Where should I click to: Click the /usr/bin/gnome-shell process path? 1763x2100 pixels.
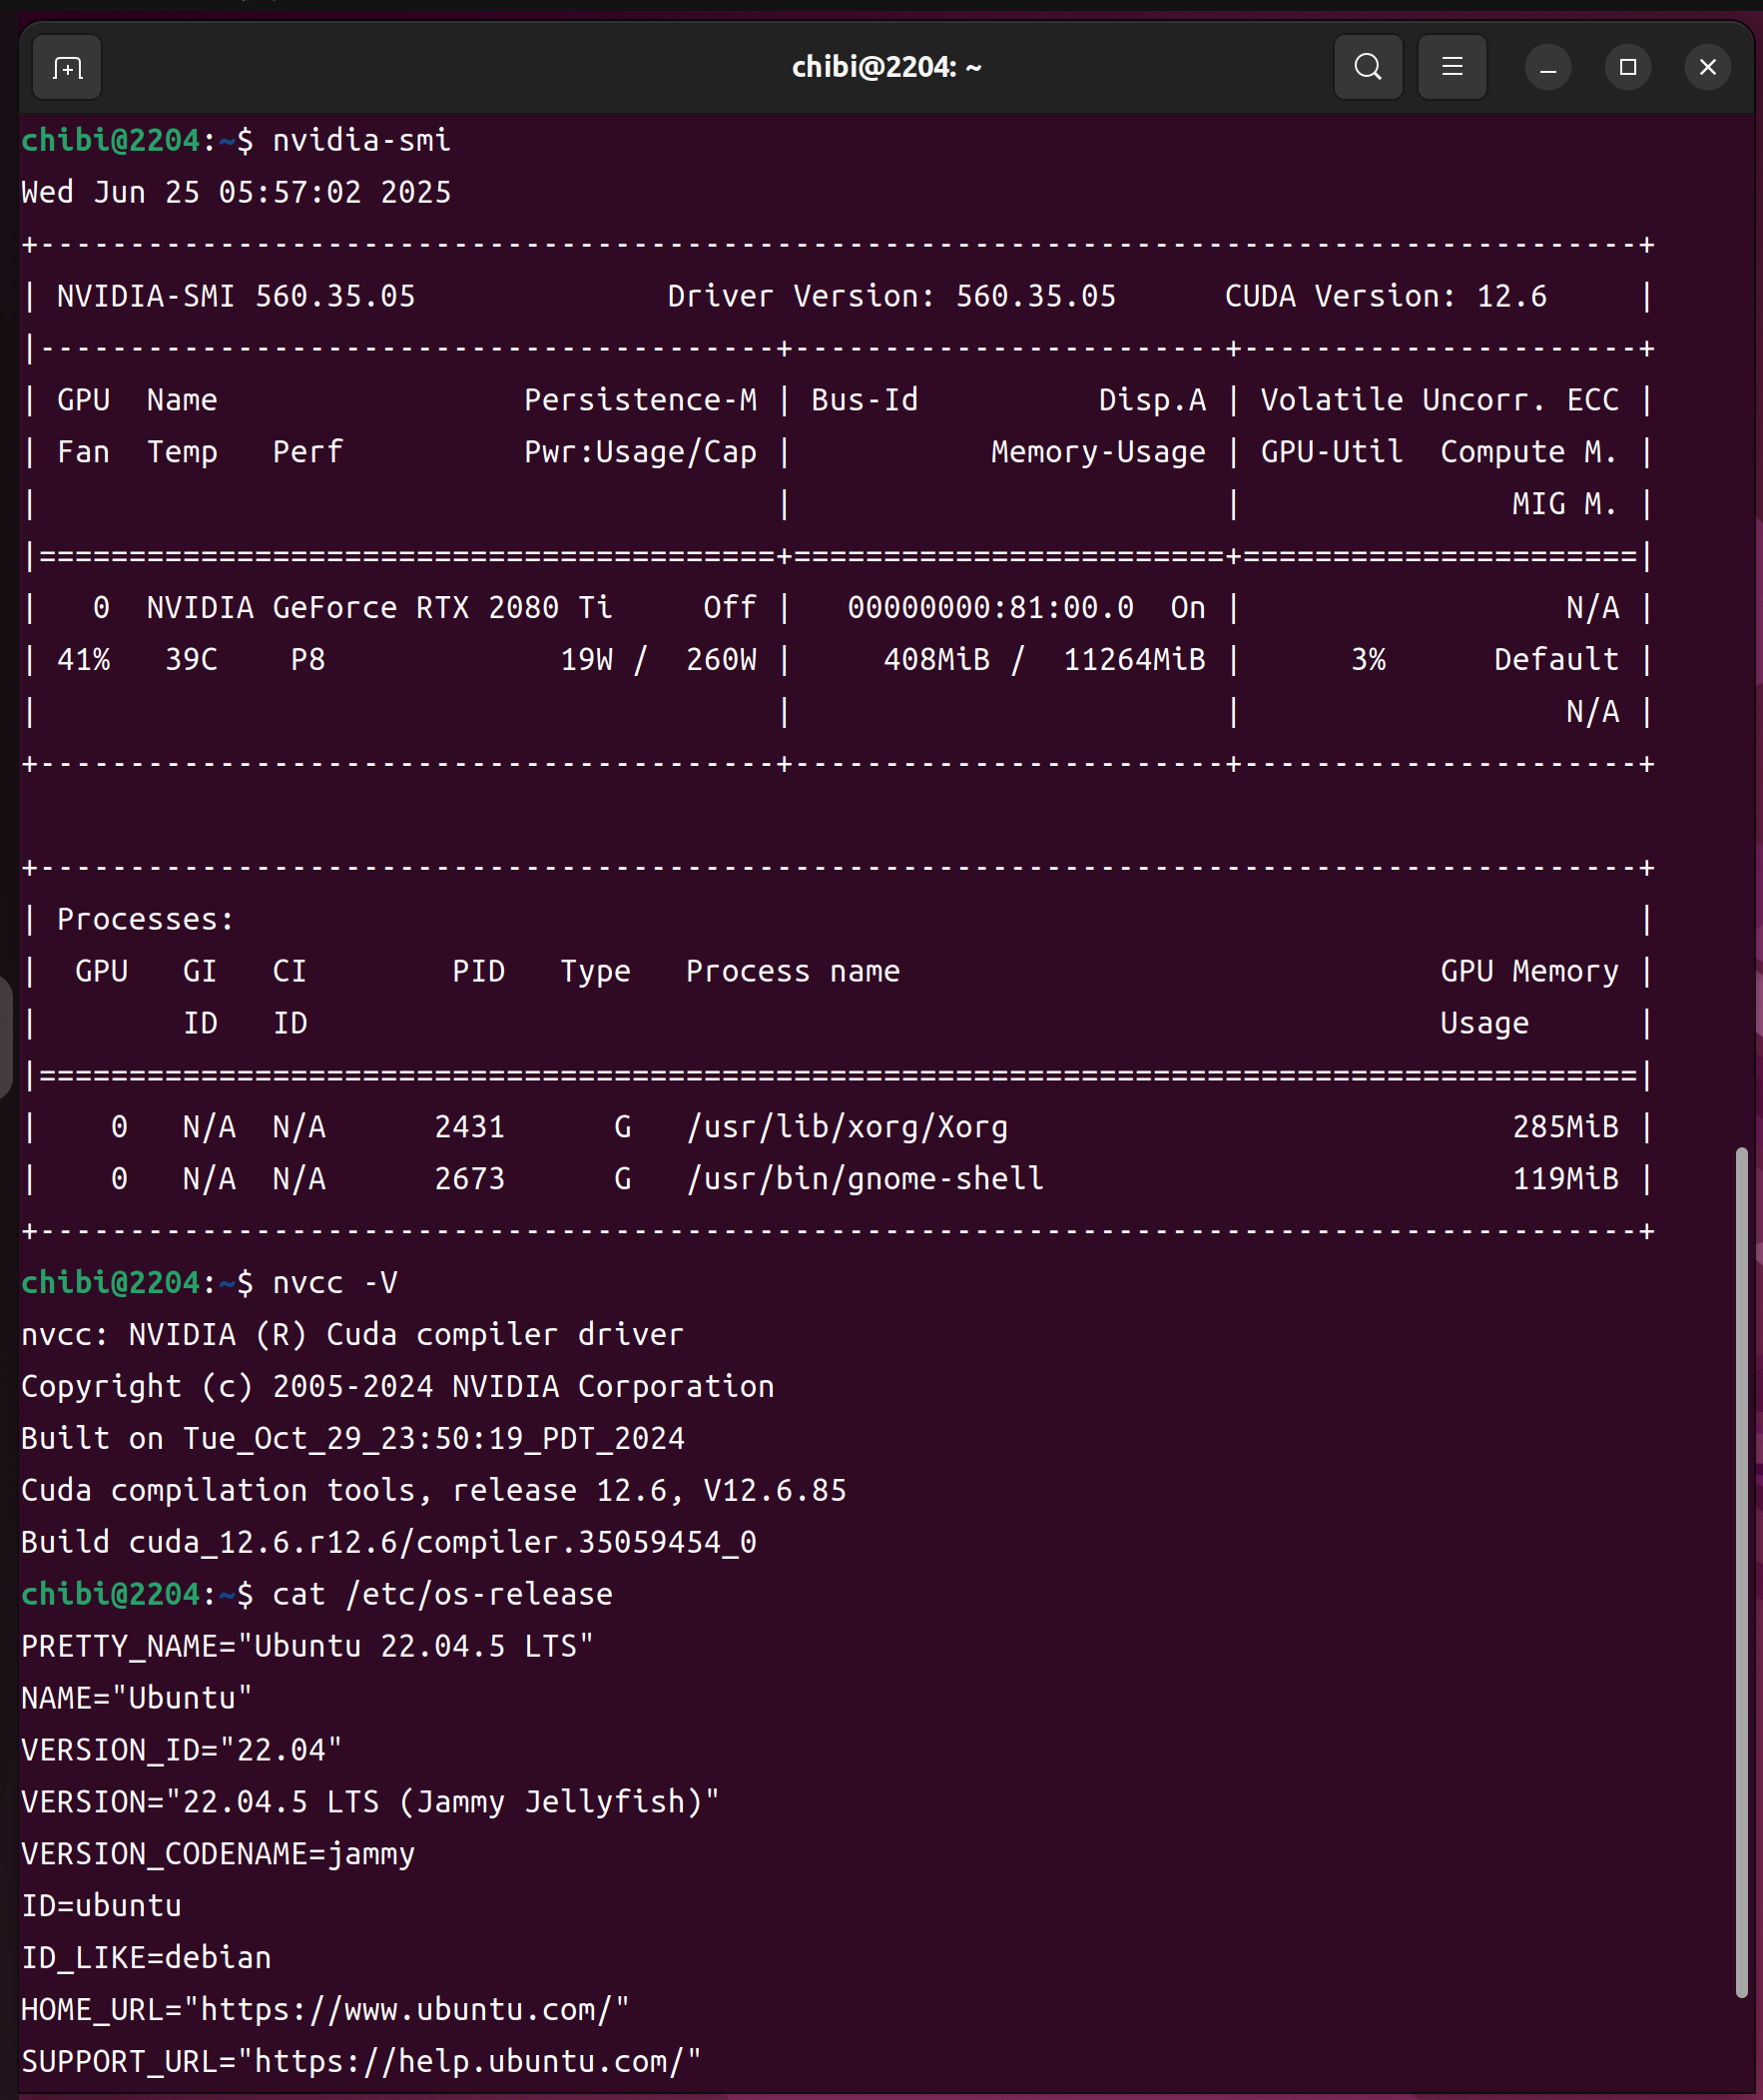[x=865, y=1179]
